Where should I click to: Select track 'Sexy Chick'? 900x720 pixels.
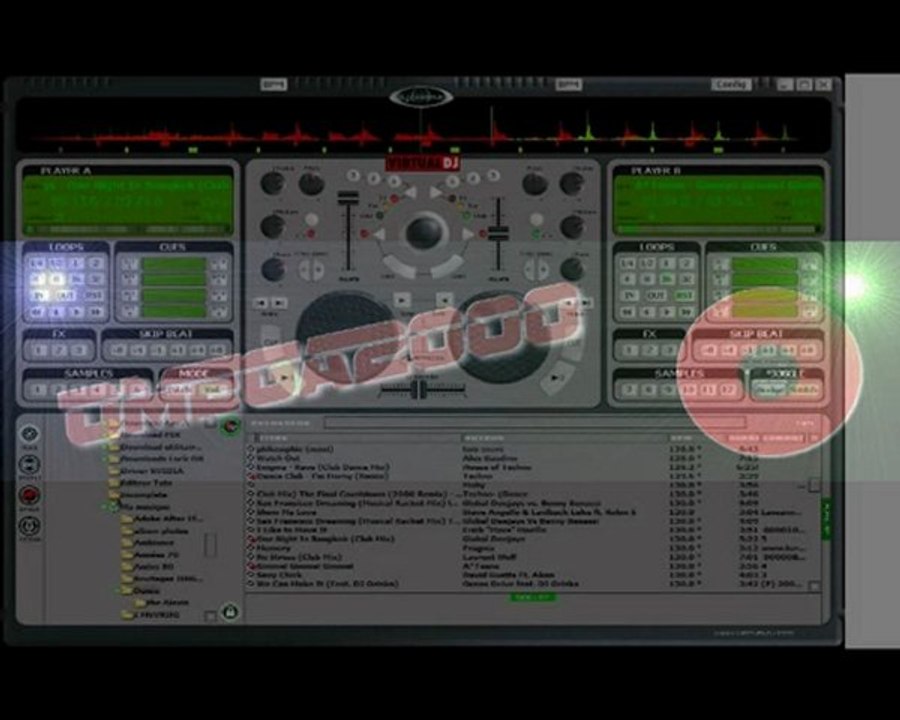(279, 575)
